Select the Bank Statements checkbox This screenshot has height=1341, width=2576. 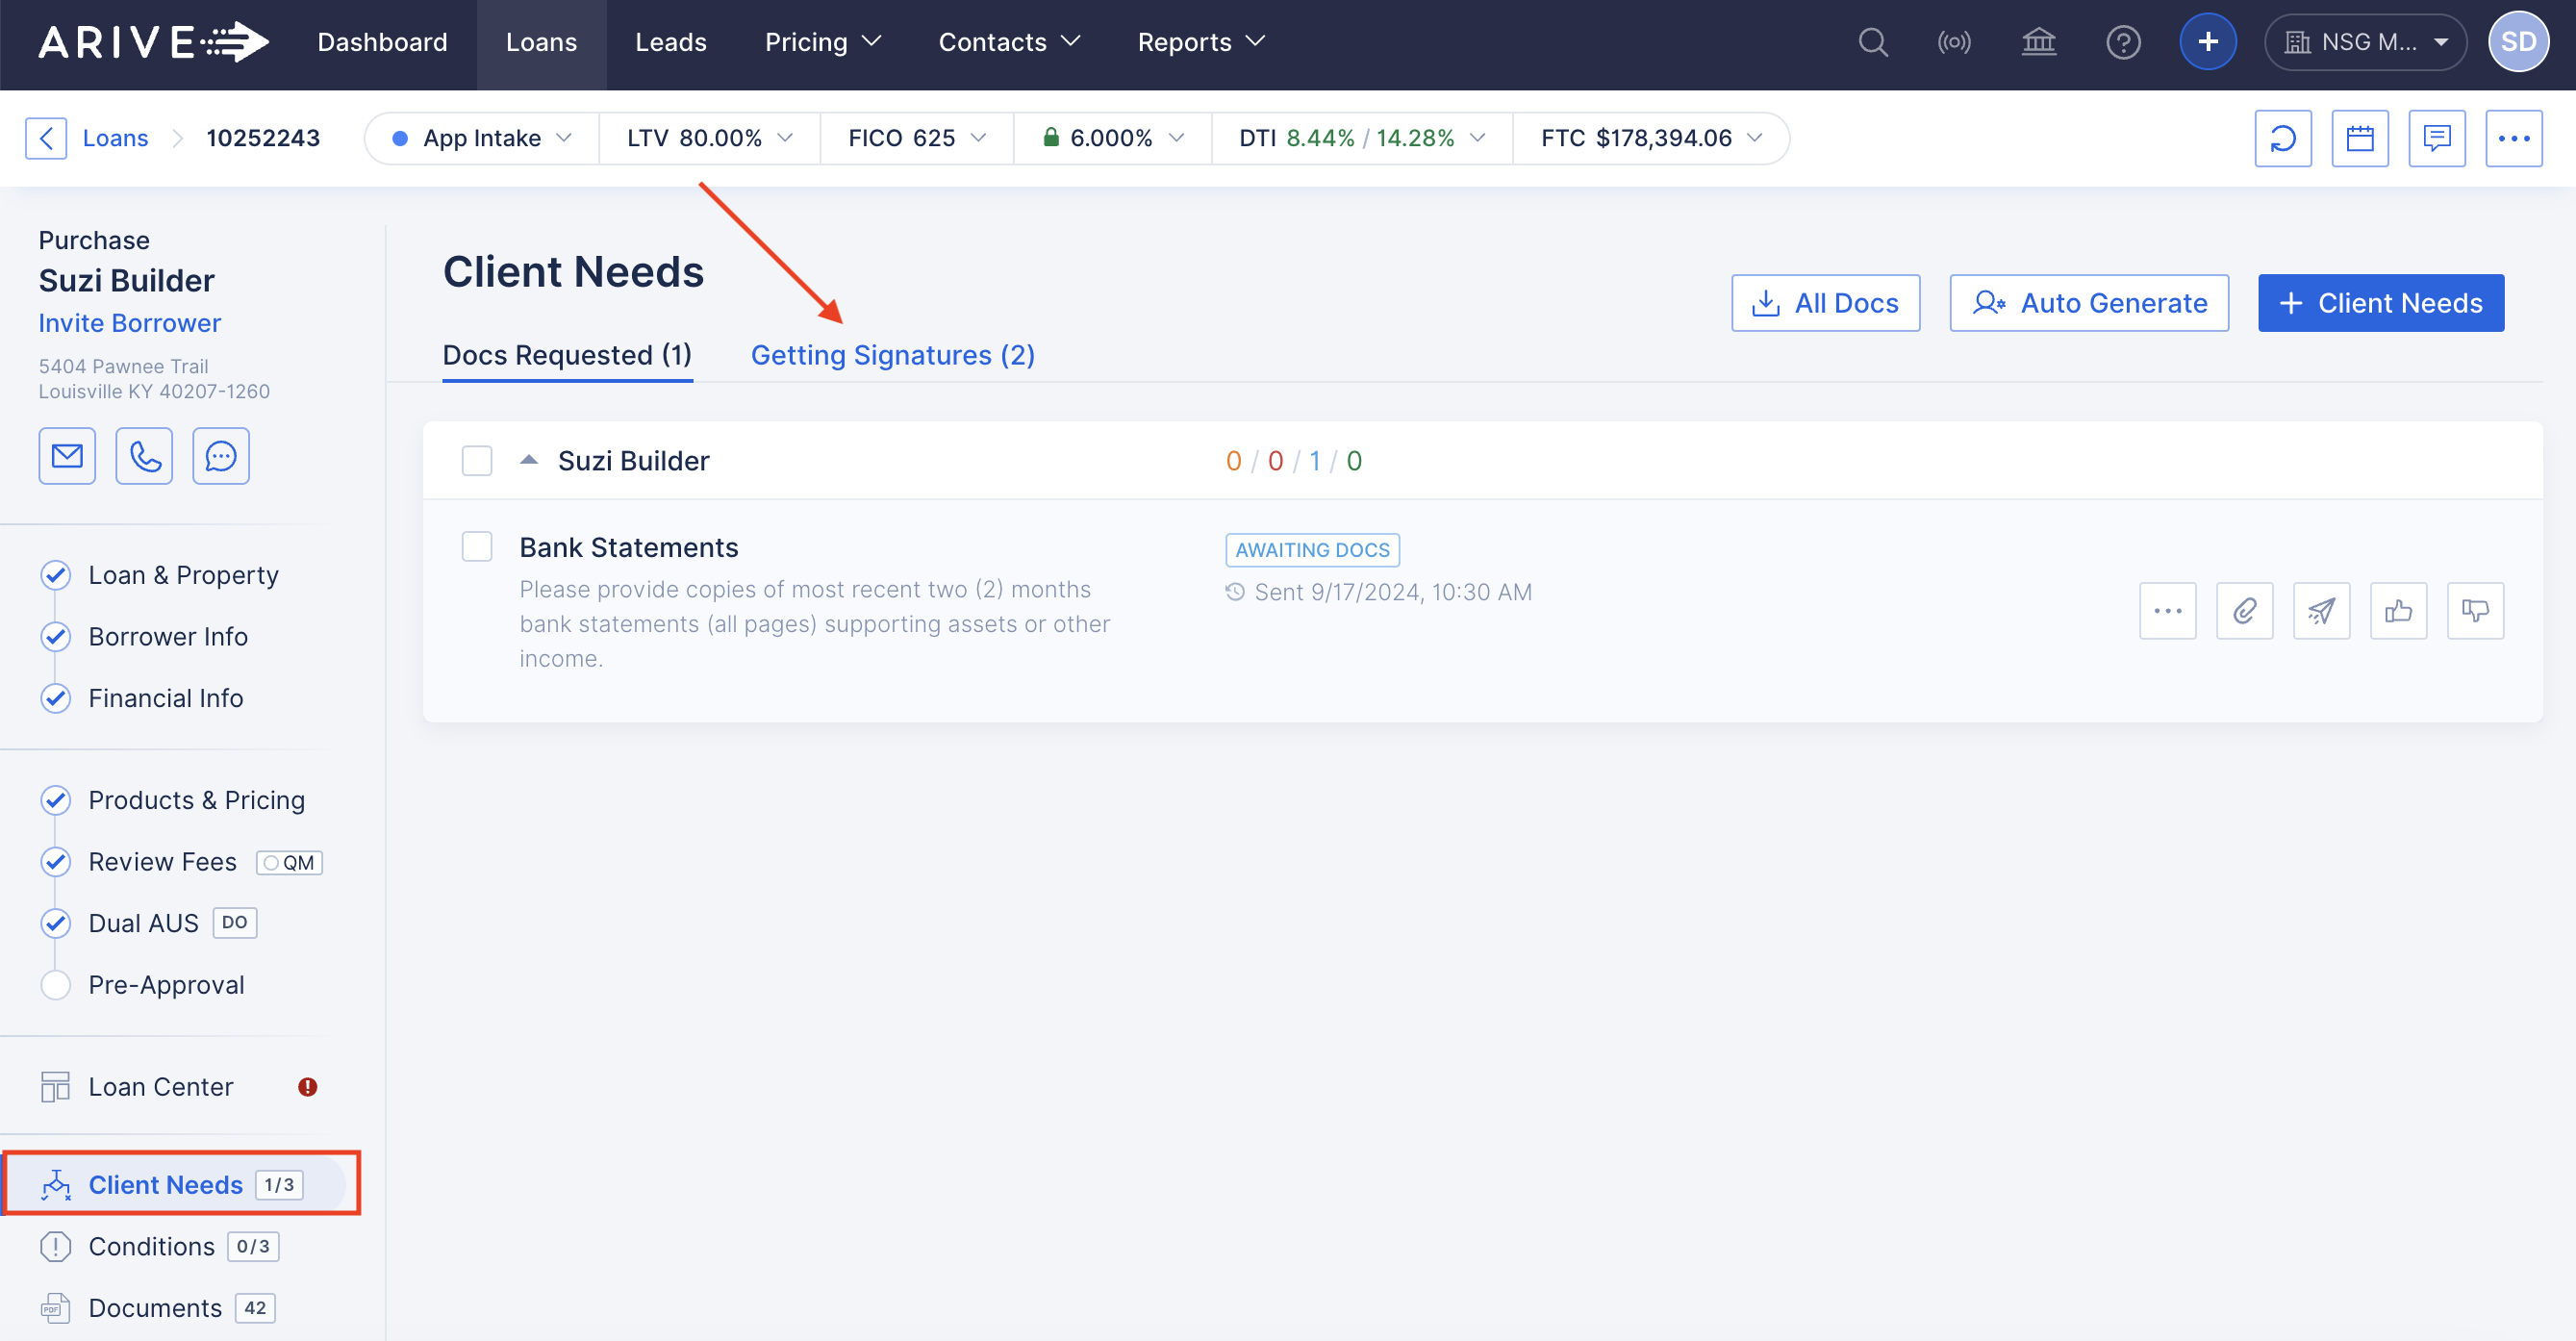[x=477, y=547]
